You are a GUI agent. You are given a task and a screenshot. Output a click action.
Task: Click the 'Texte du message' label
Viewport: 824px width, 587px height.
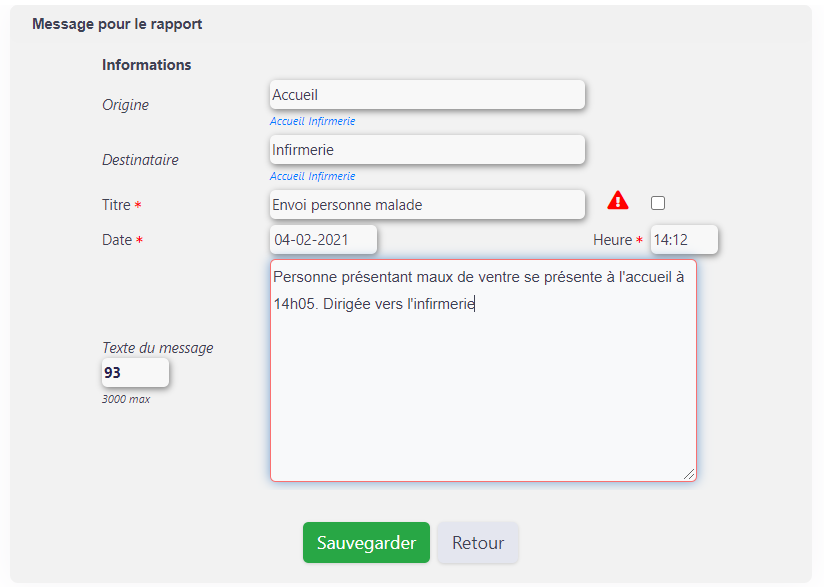pyautogui.click(x=158, y=348)
